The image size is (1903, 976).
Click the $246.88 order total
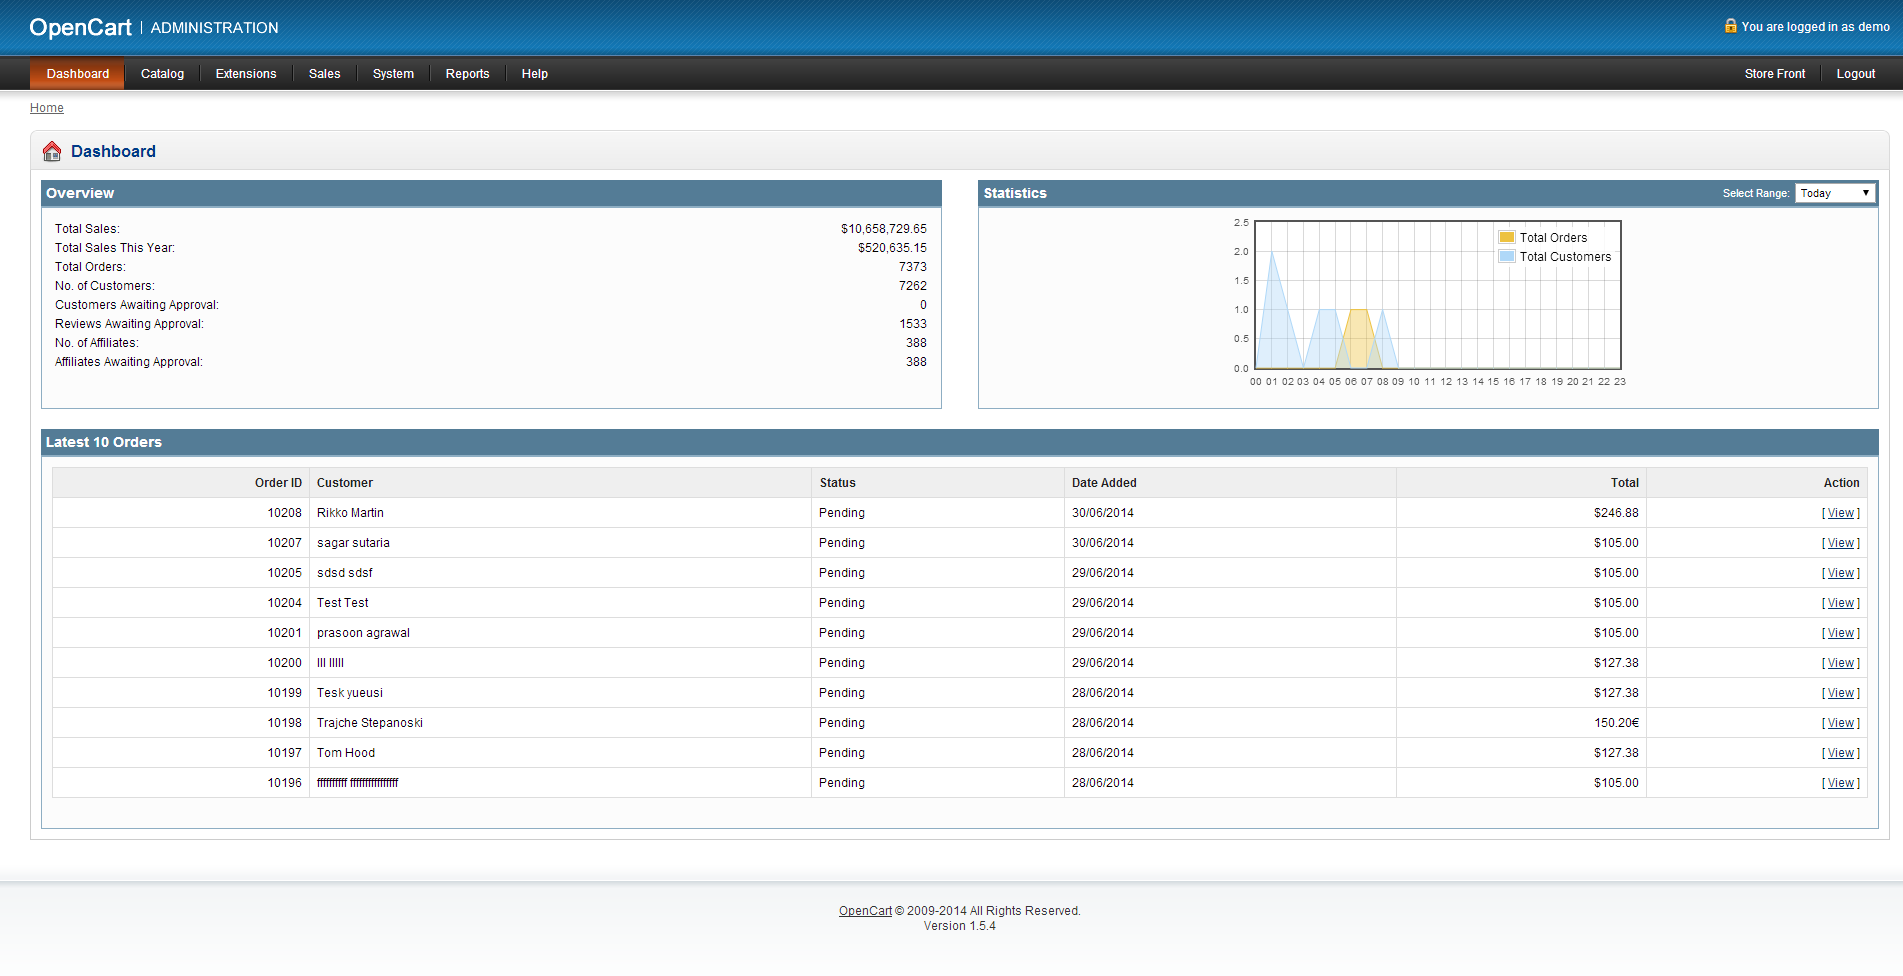tap(1616, 513)
